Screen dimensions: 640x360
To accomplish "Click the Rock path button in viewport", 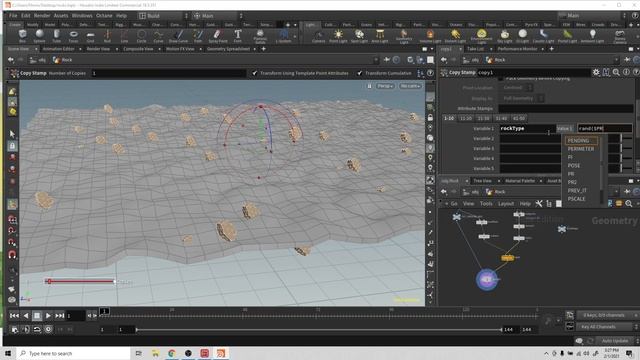I will [62, 60].
